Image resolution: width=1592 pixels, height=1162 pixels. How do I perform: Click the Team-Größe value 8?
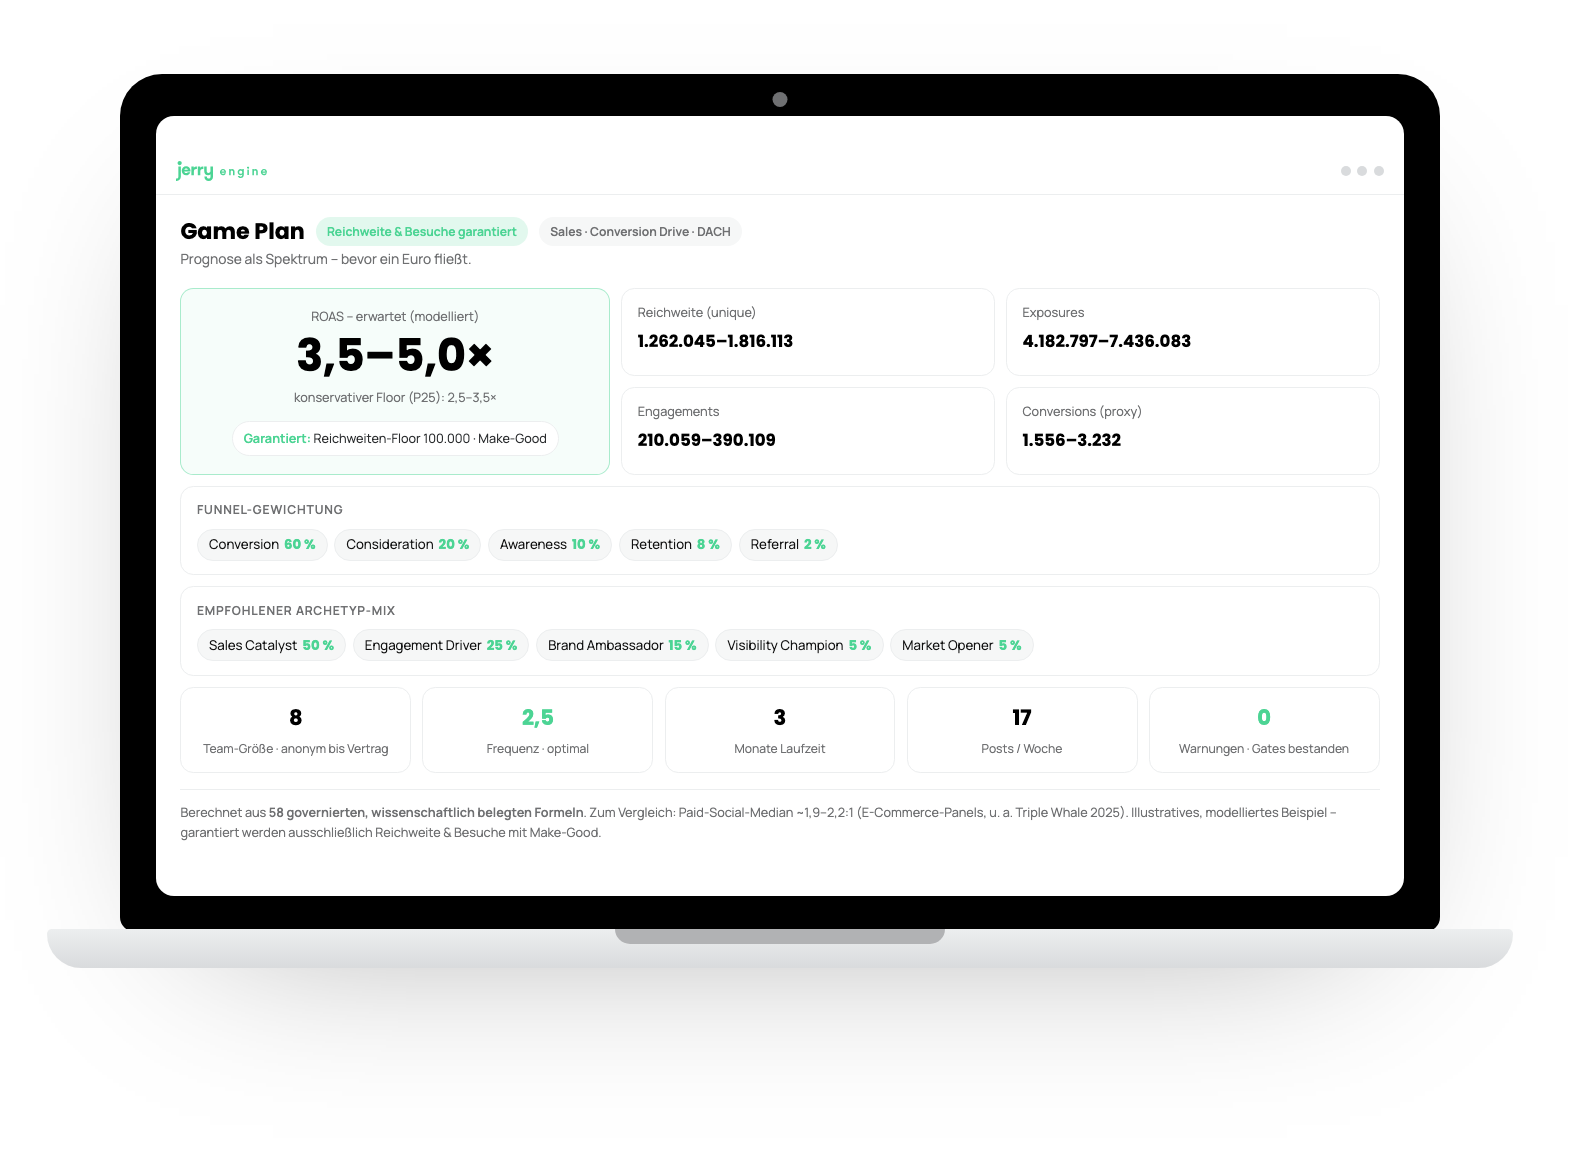[295, 718]
